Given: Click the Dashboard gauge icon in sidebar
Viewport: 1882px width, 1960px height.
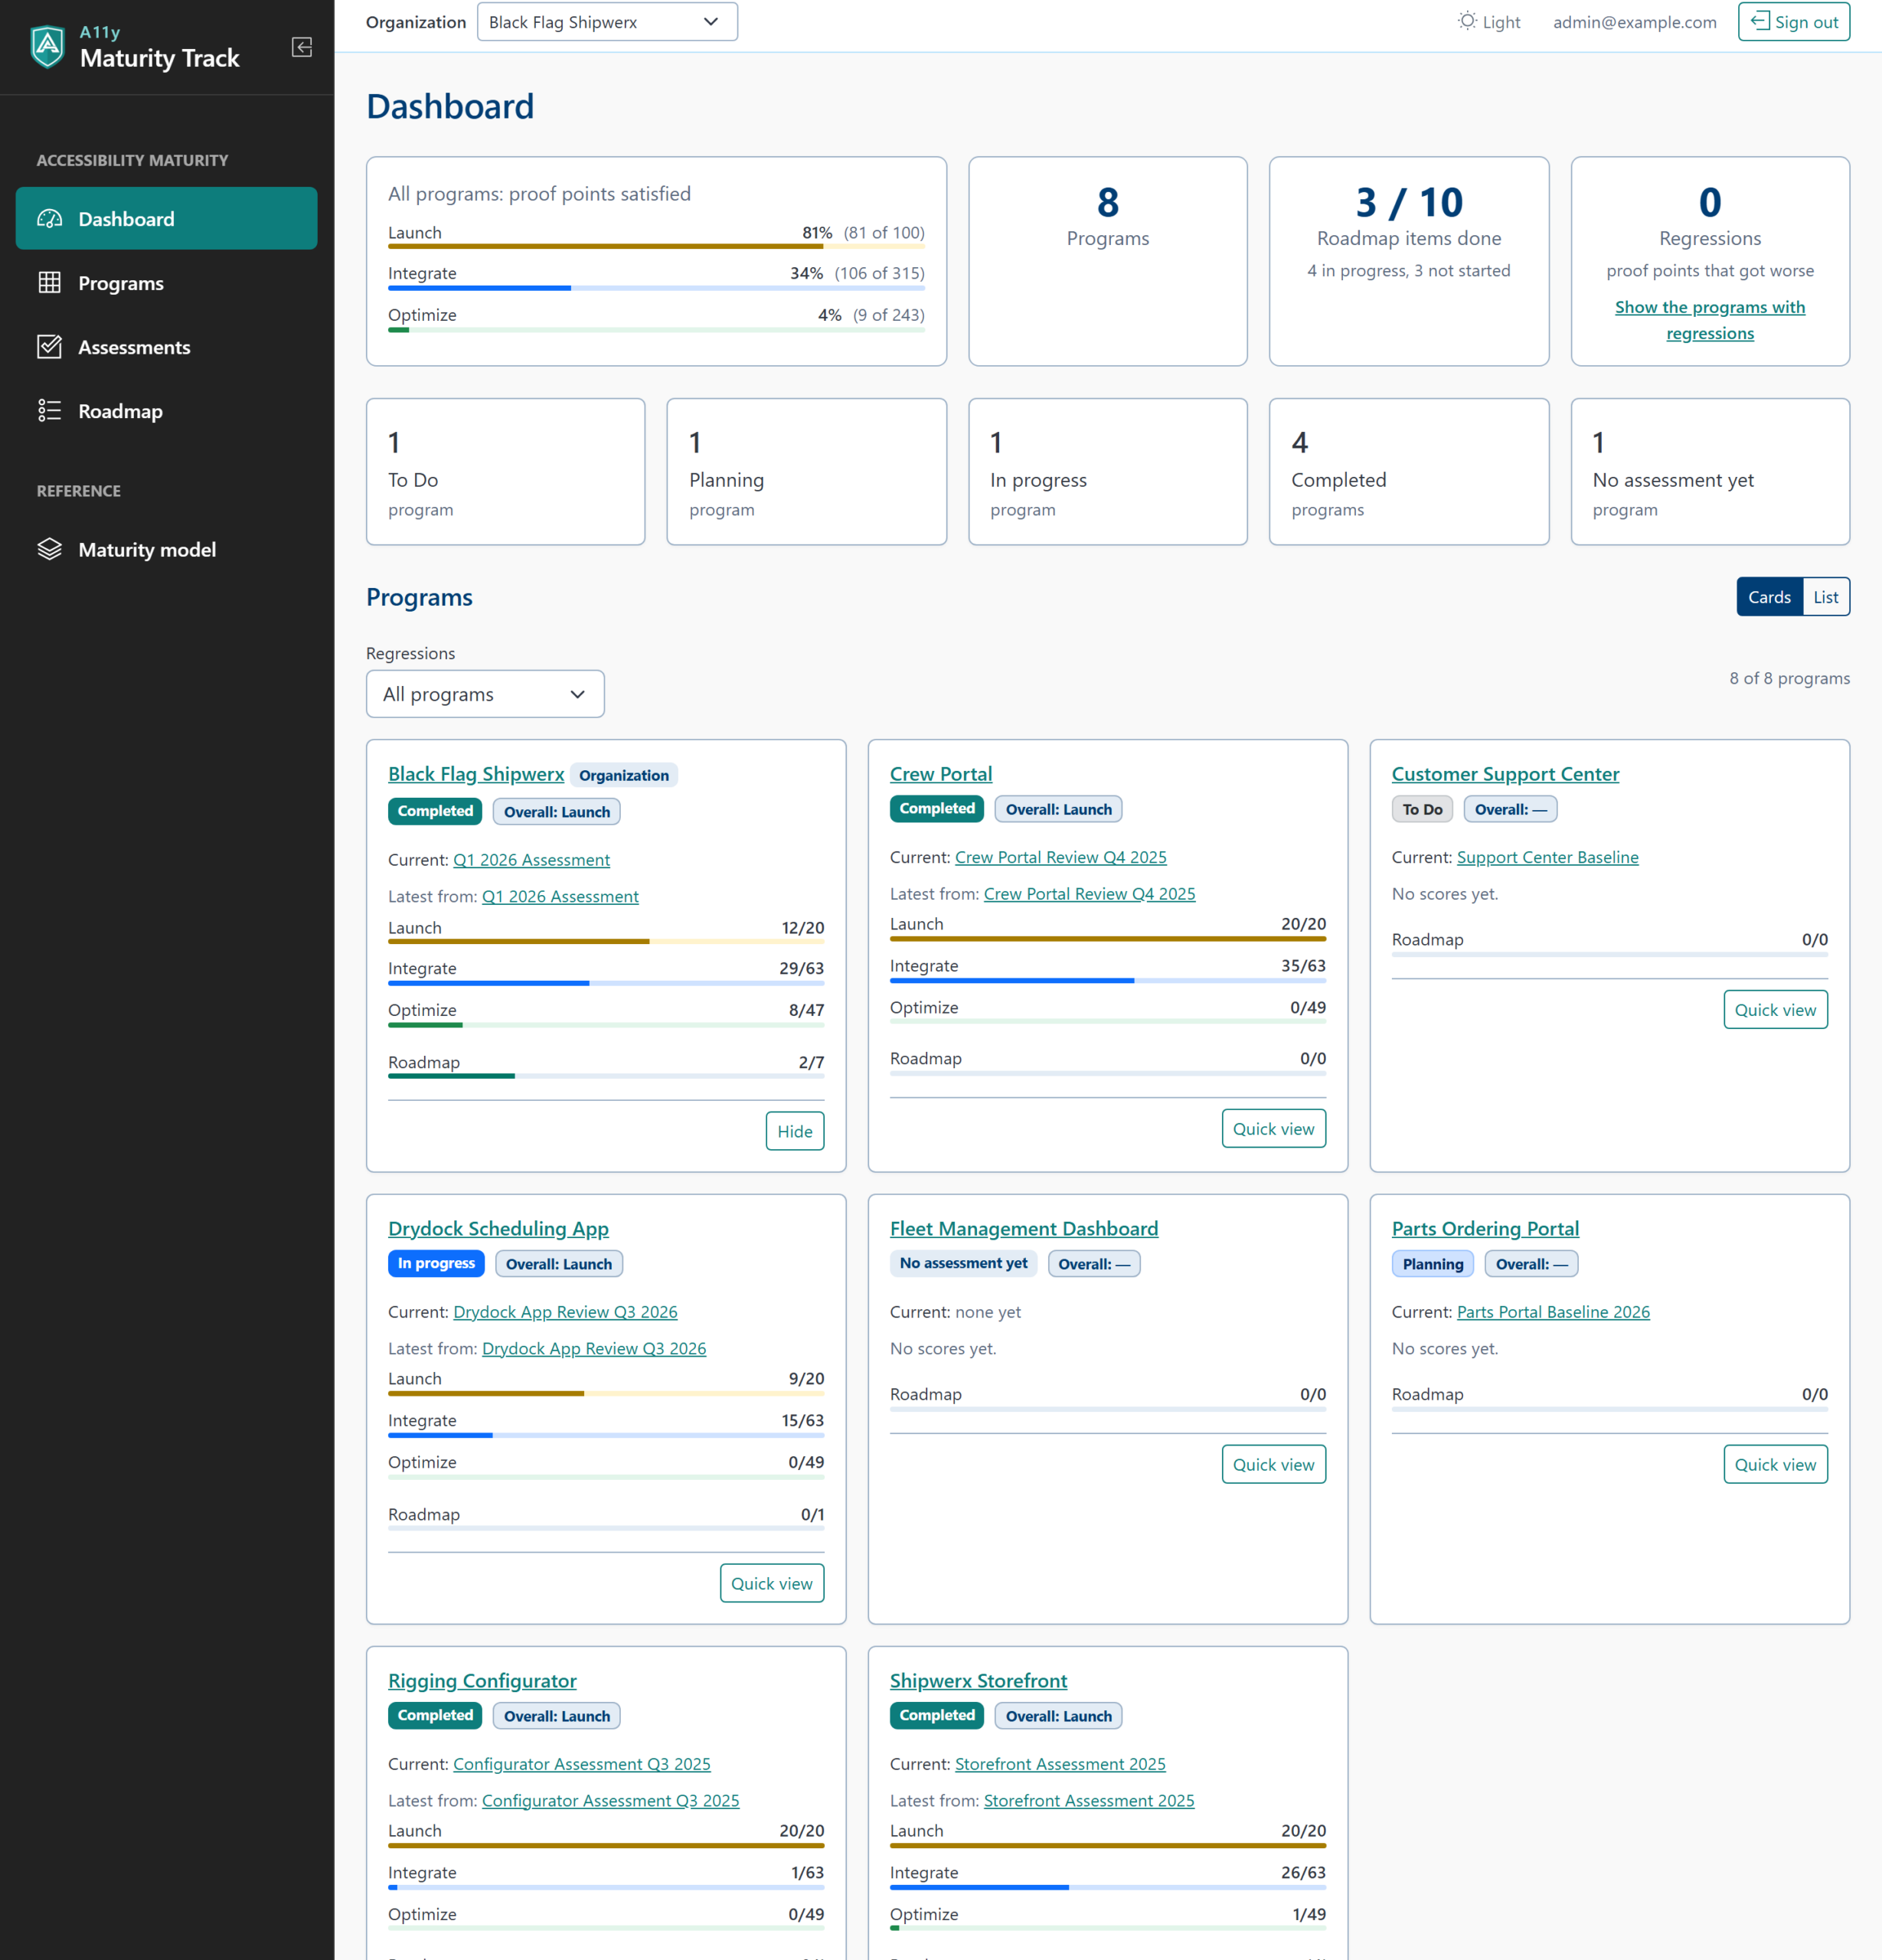Looking at the screenshot, I should point(50,218).
